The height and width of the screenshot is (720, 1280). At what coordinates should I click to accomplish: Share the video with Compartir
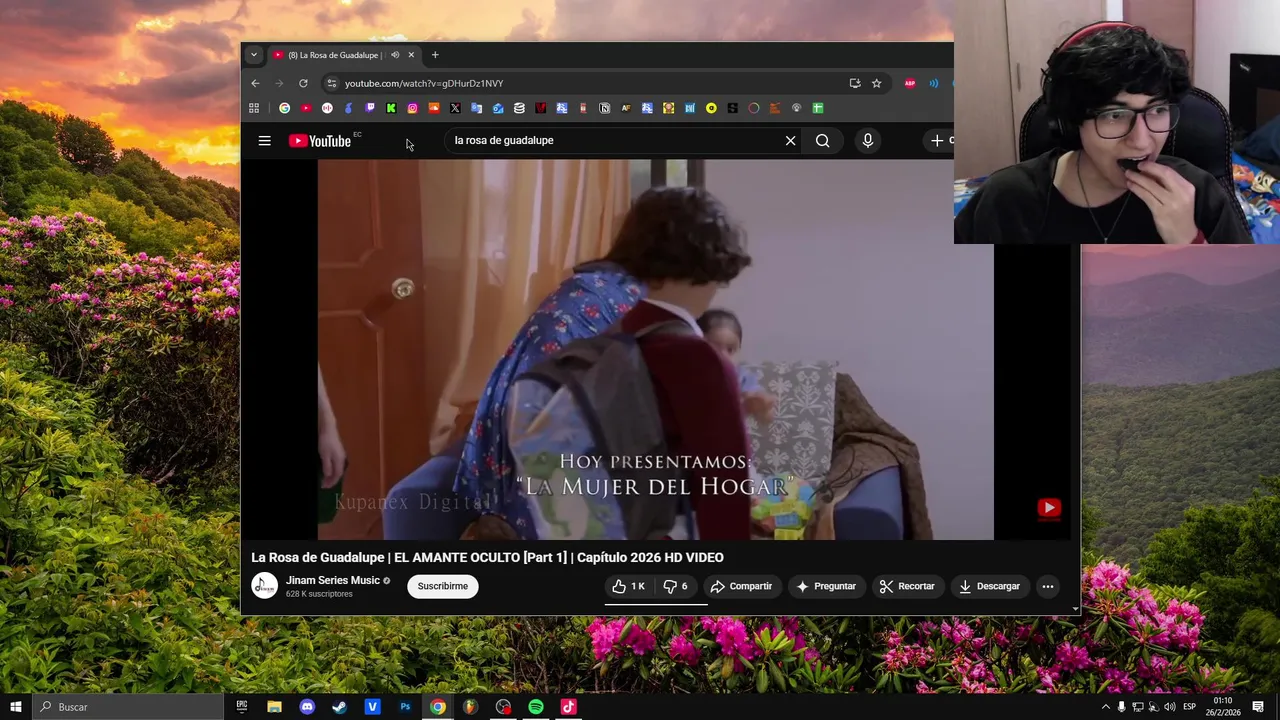tap(741, 586)
